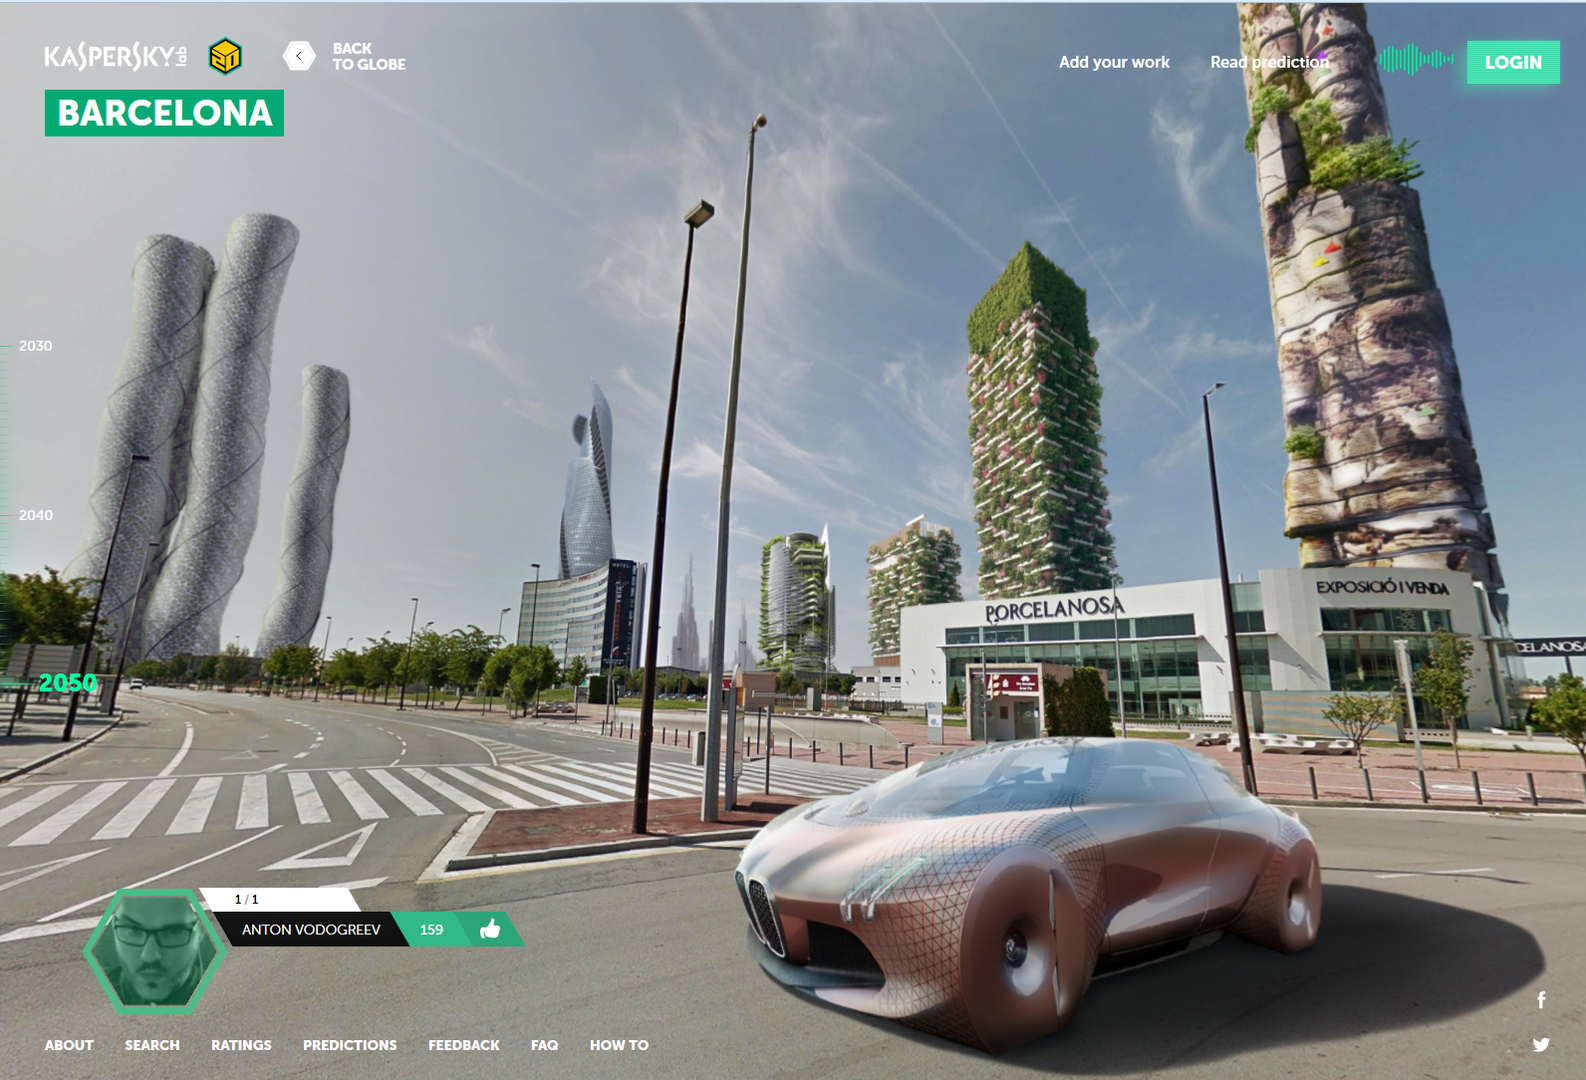Open Facebook share icon
This screenshot has width=1586, height=1080.
click(1541, 1000)
